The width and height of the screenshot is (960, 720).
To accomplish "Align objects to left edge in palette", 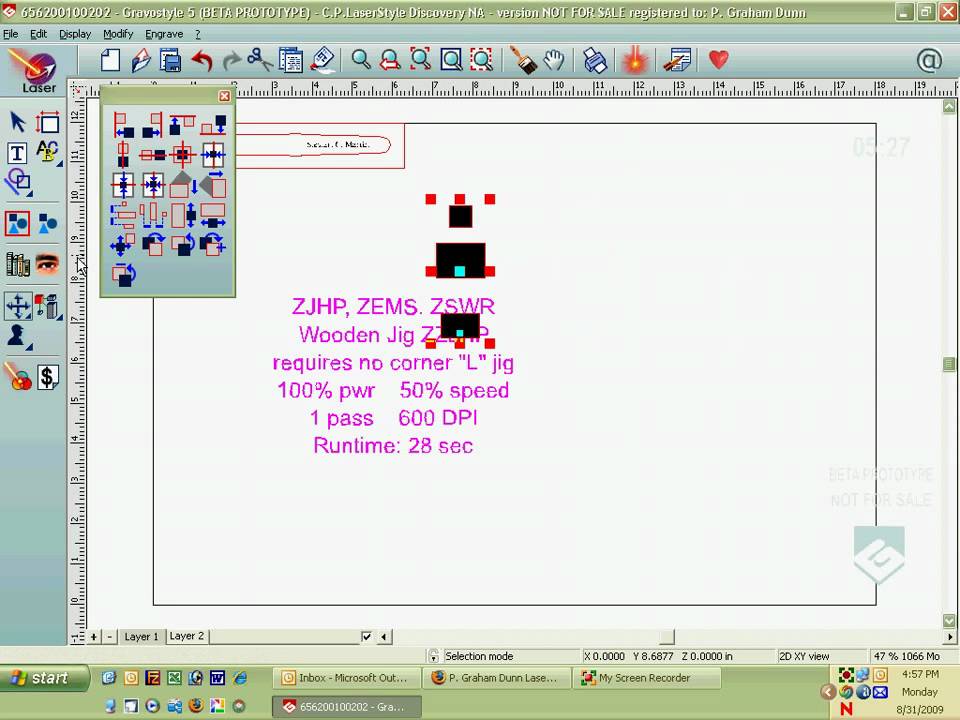I will point(124,125).
